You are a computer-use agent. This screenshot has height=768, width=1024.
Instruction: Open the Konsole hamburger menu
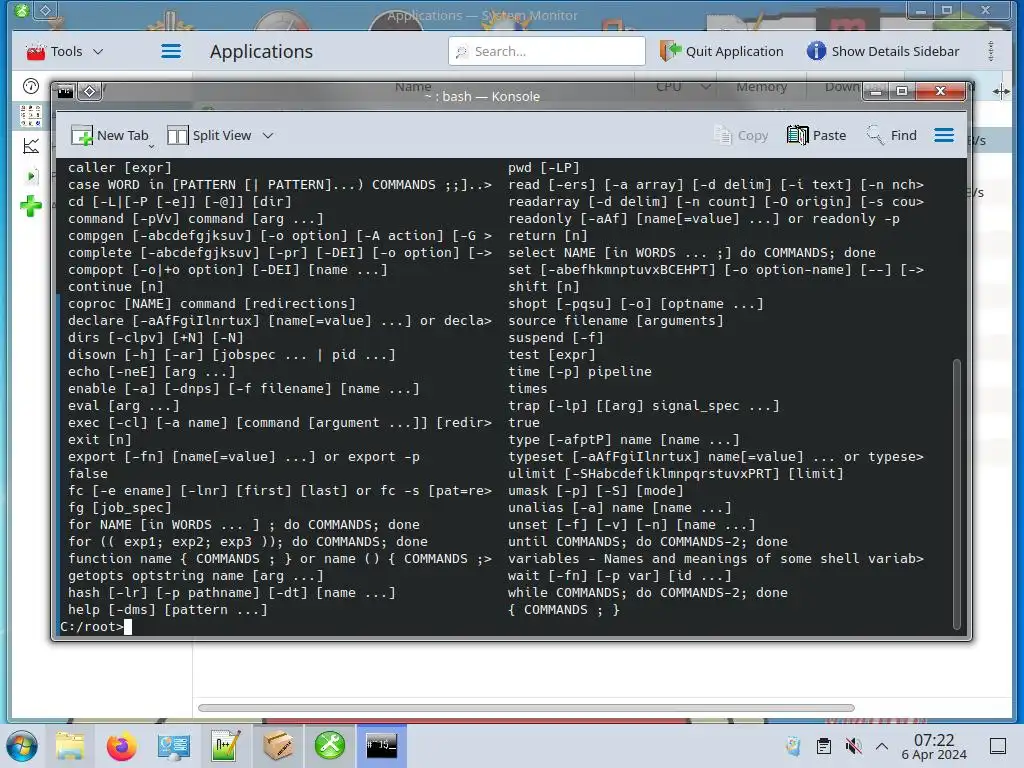pyautogui.click(x=944, y=135)
